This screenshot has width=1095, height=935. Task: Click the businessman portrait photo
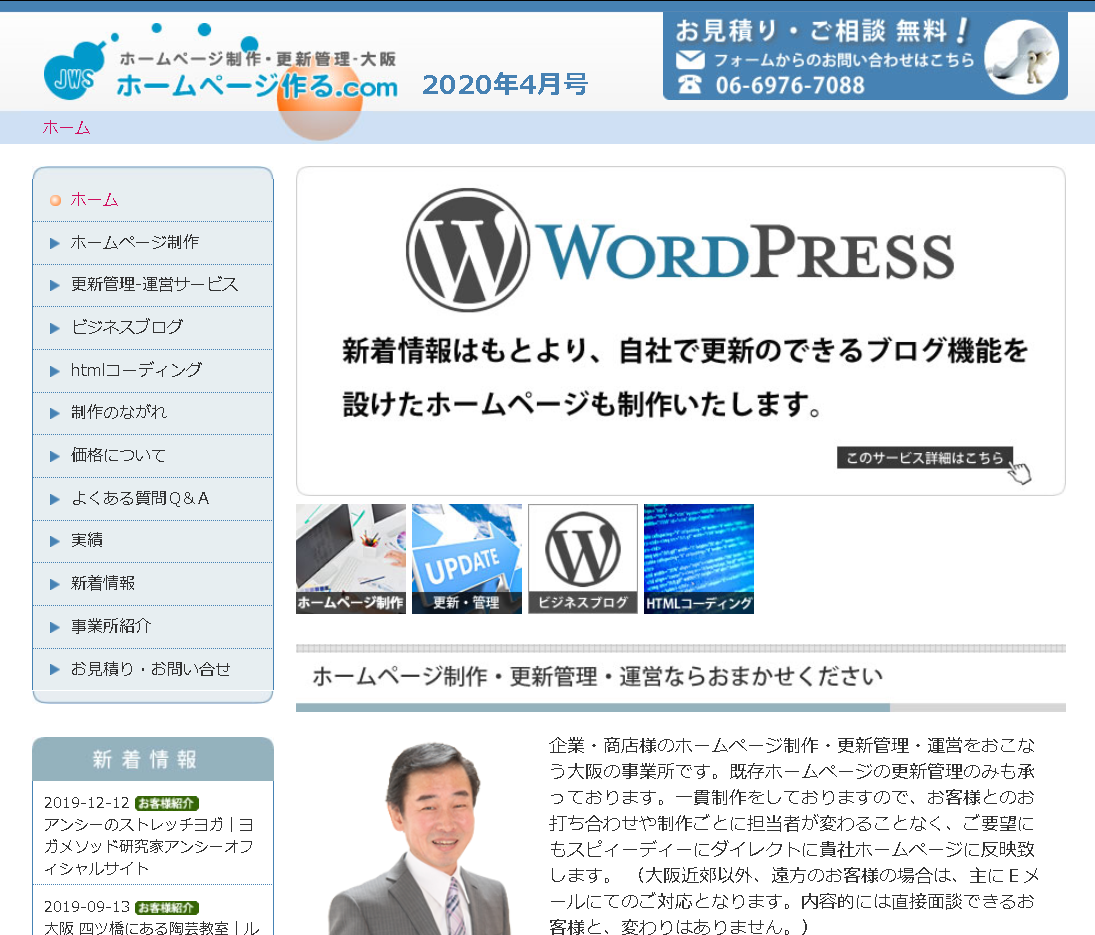[x=420, y=838]
